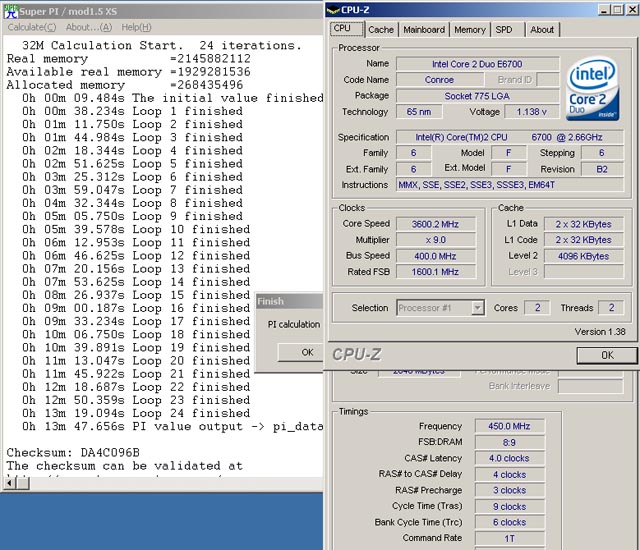The width and height of the screenshot is (640, 550).
Task: Click the Bus Speed value 400.0 MHz
Action: pyautogui.click(x=436, y=256)
